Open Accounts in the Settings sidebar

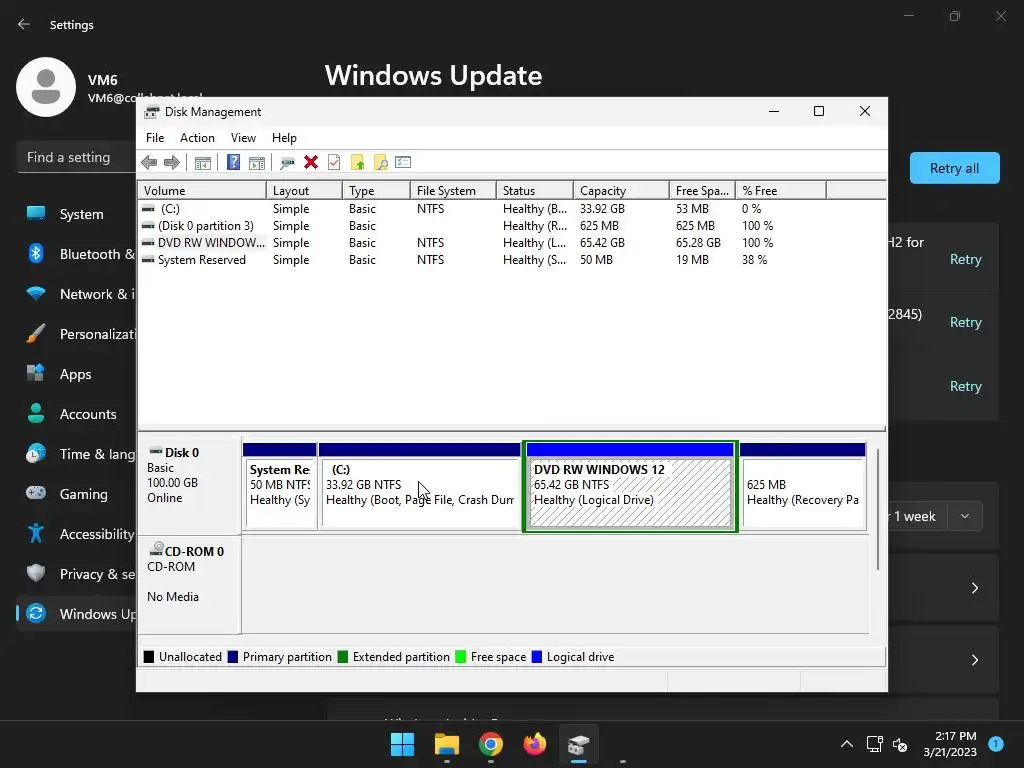[x=76, y=414]
